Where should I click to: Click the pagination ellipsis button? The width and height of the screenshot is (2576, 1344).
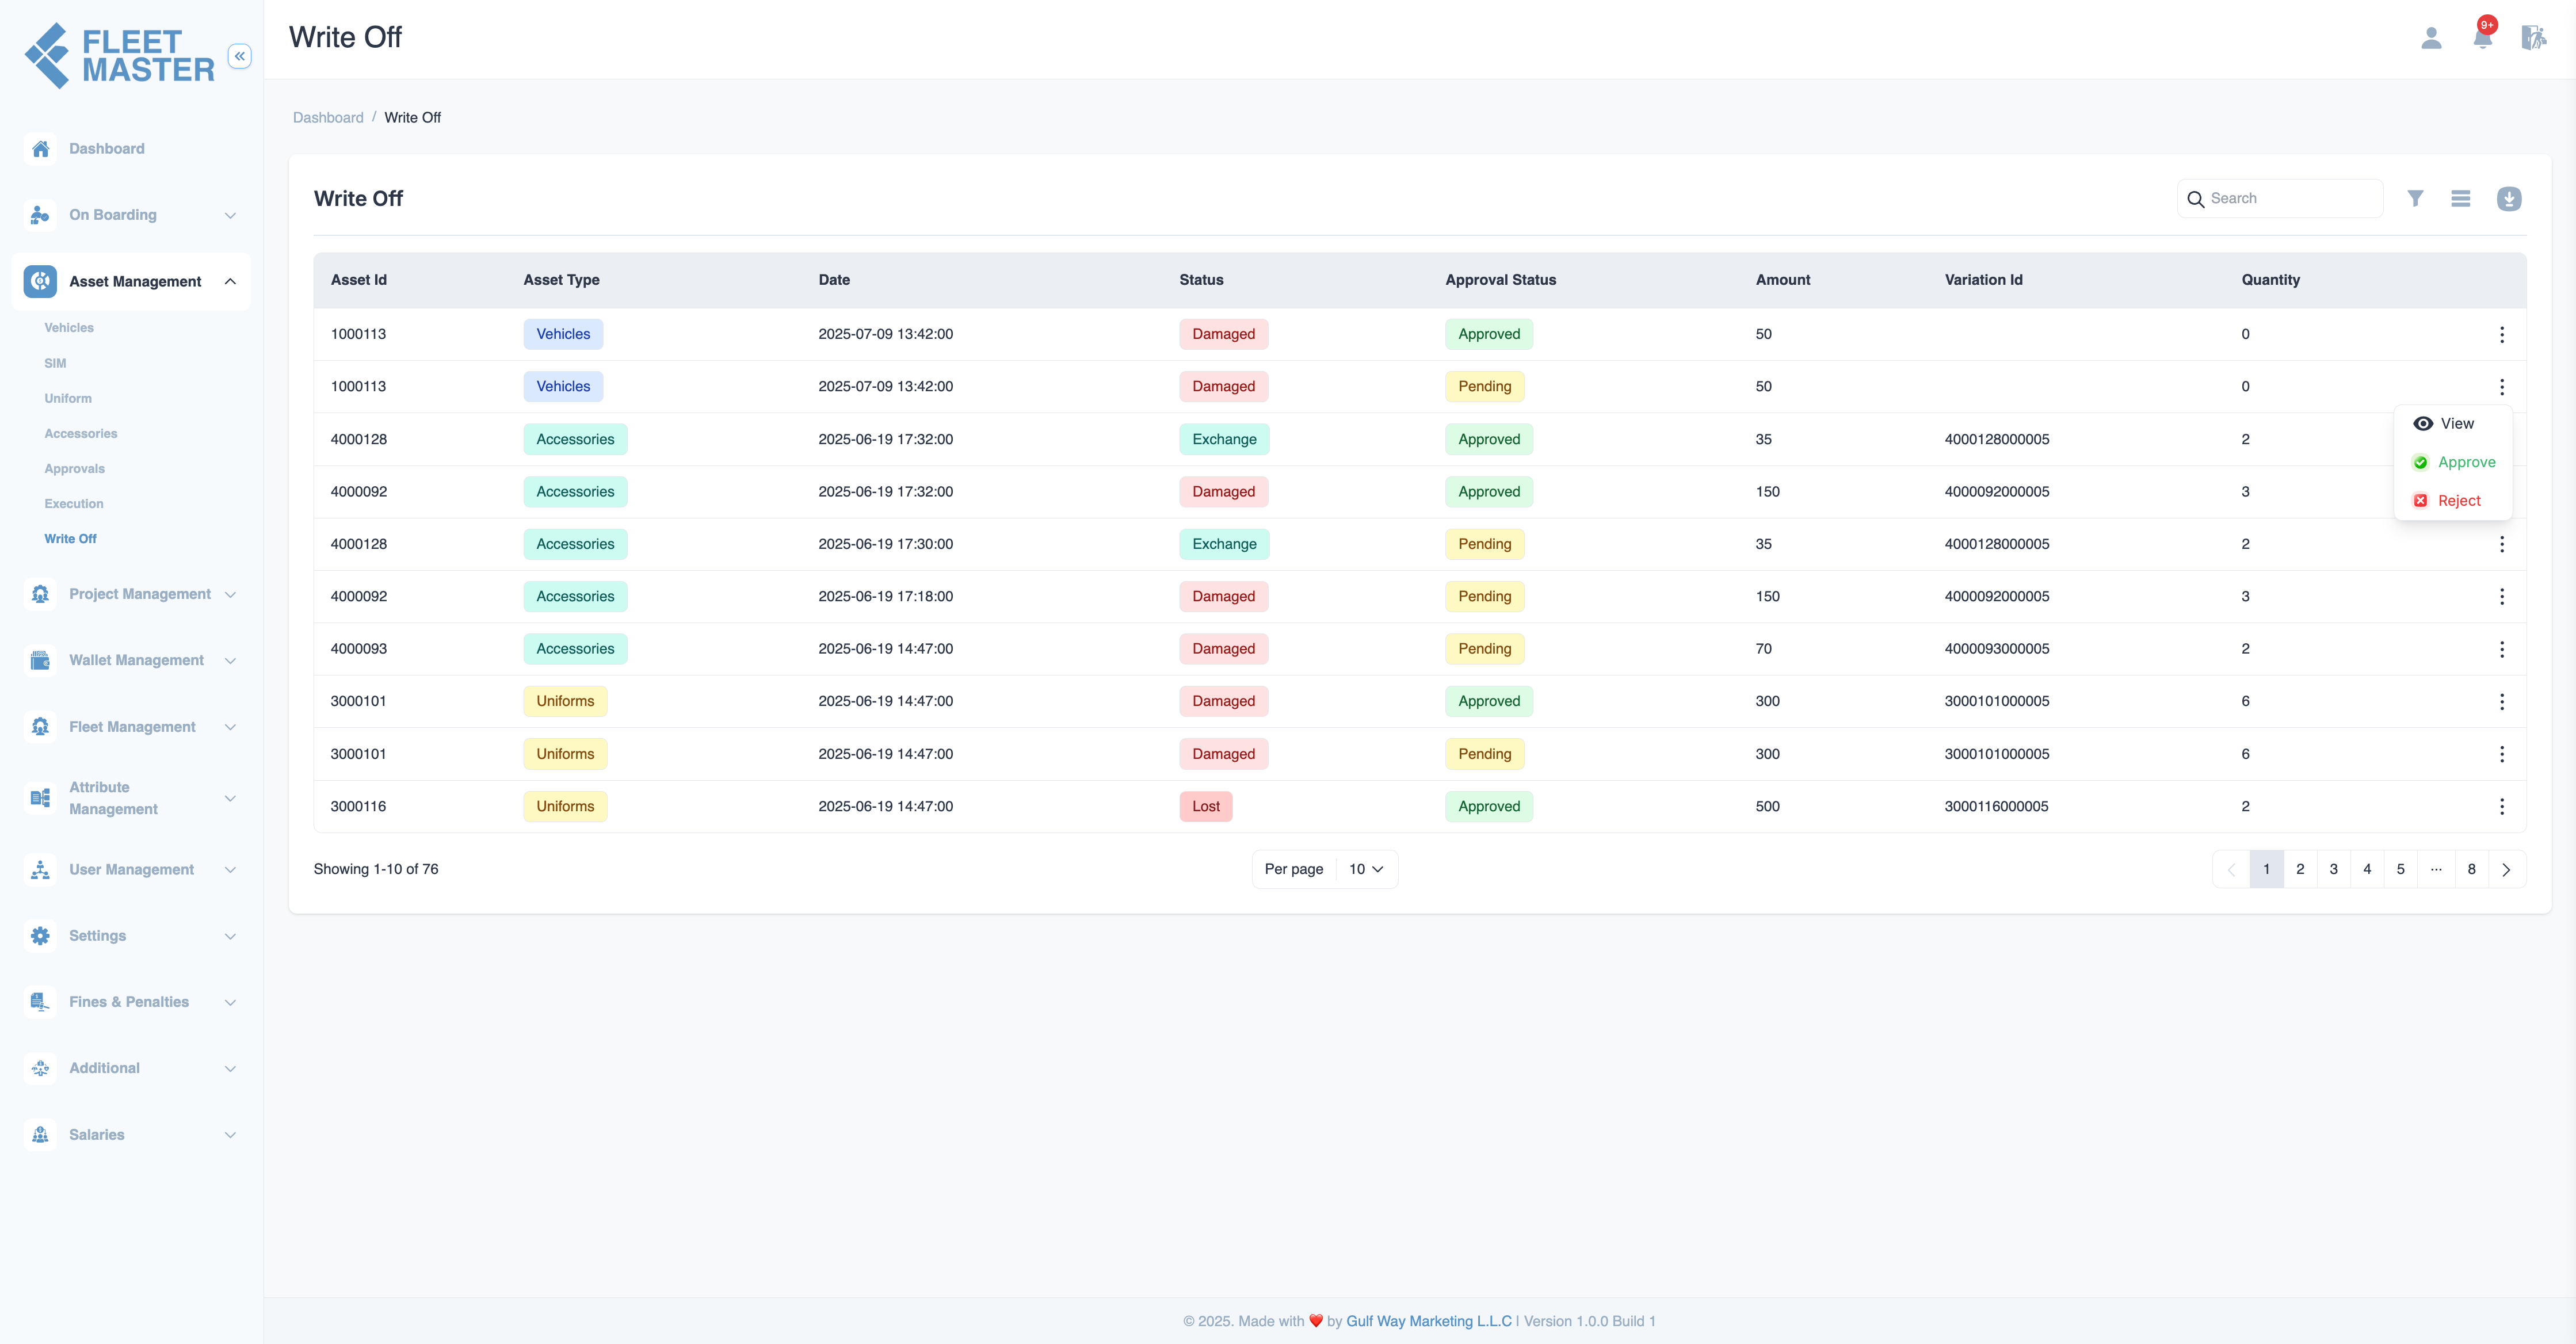[x=2436, y=869]
